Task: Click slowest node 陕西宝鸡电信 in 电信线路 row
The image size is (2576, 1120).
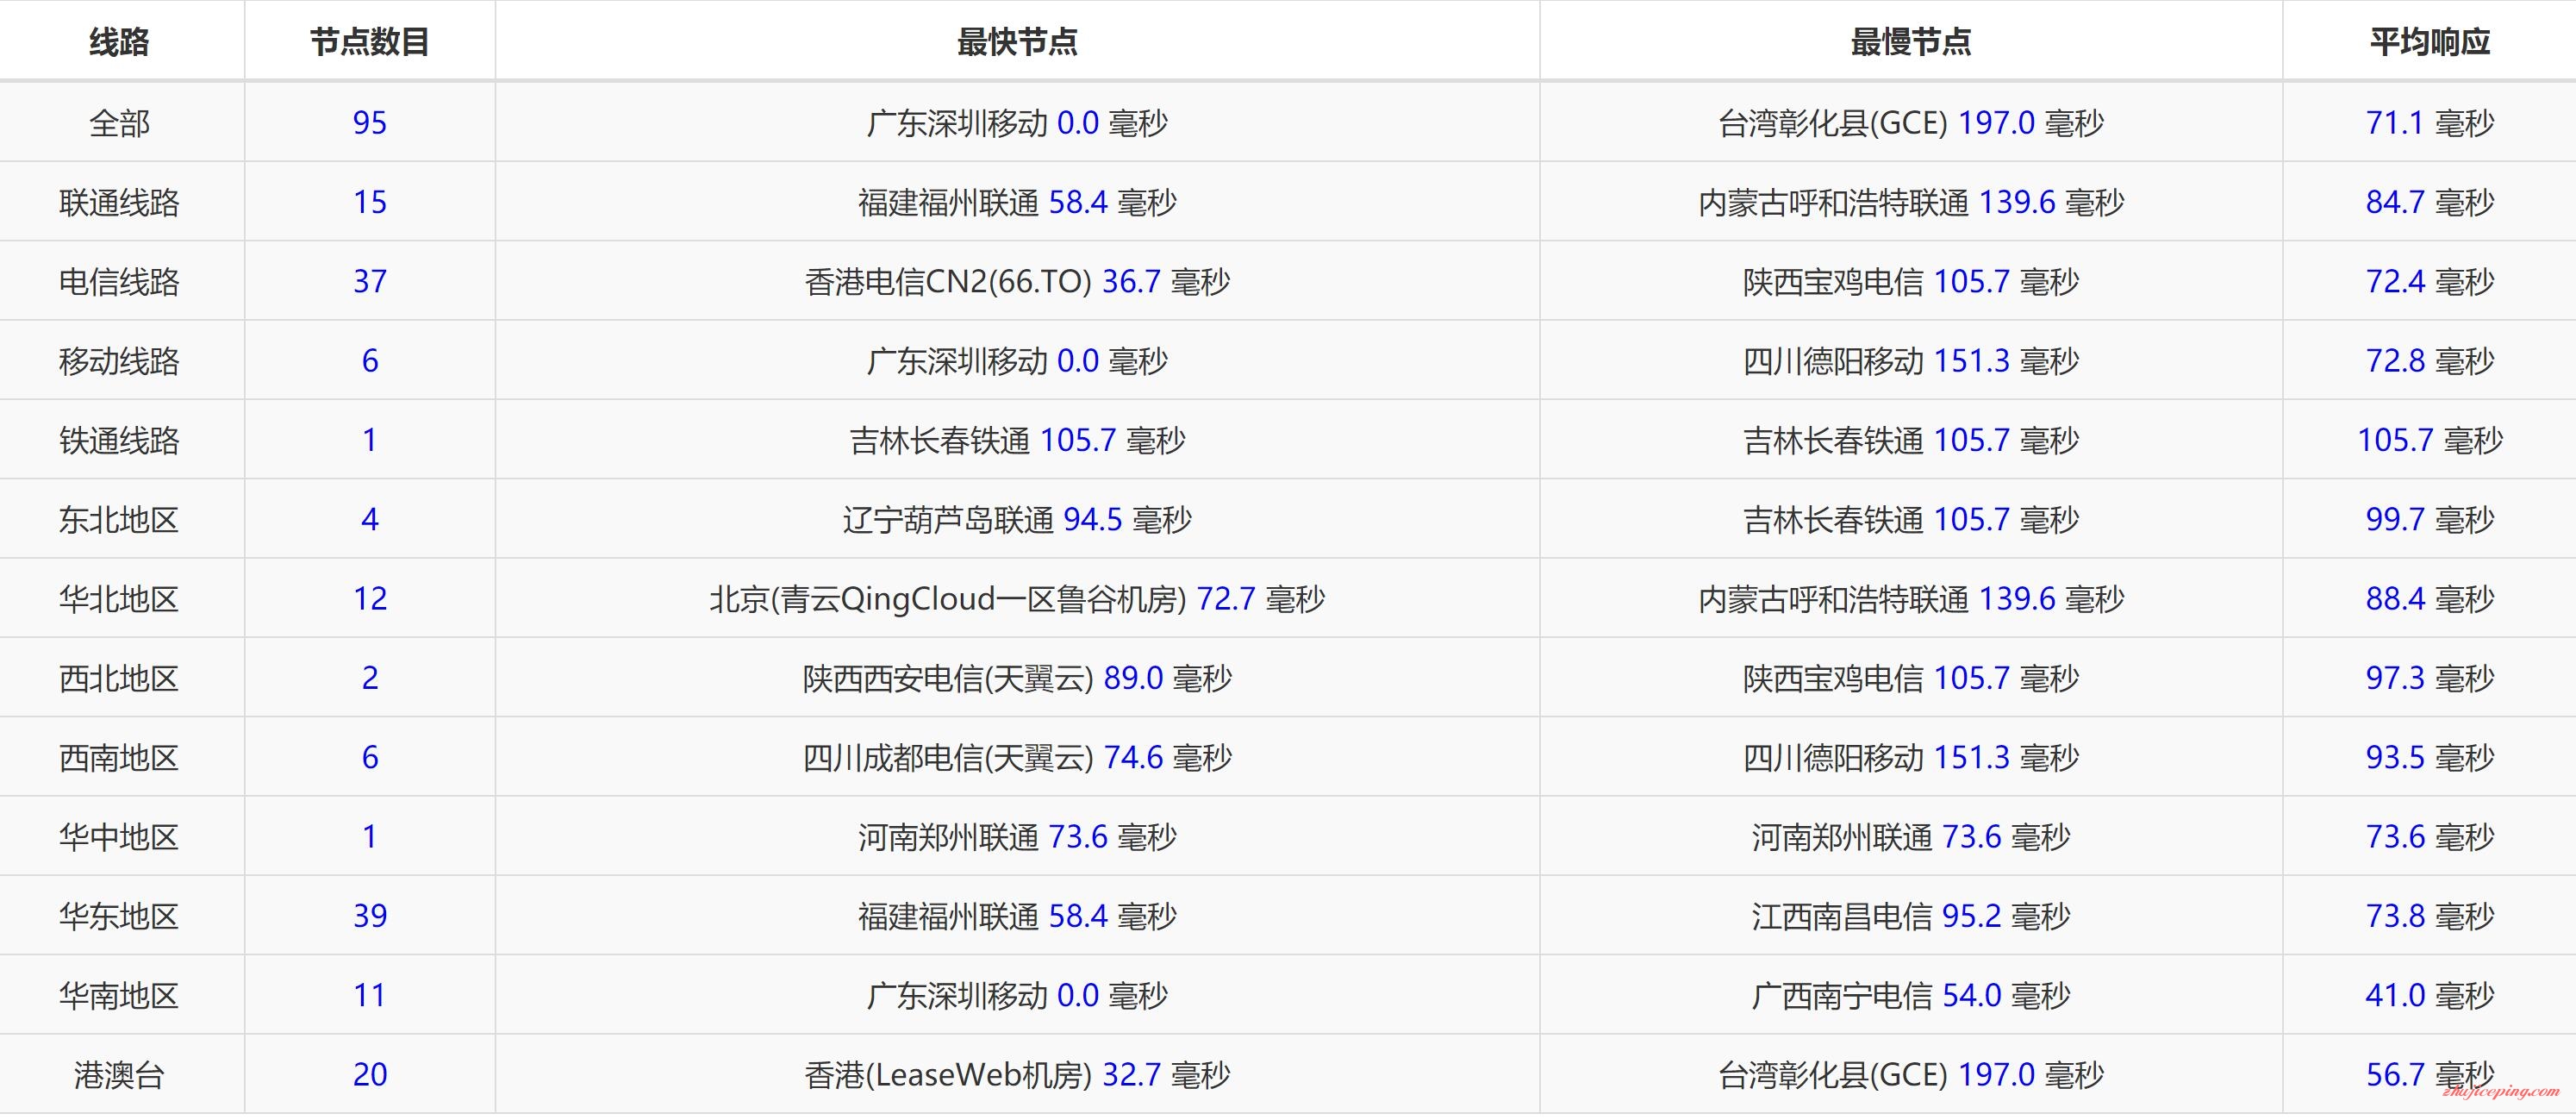Action: [x=1833, y=282]
